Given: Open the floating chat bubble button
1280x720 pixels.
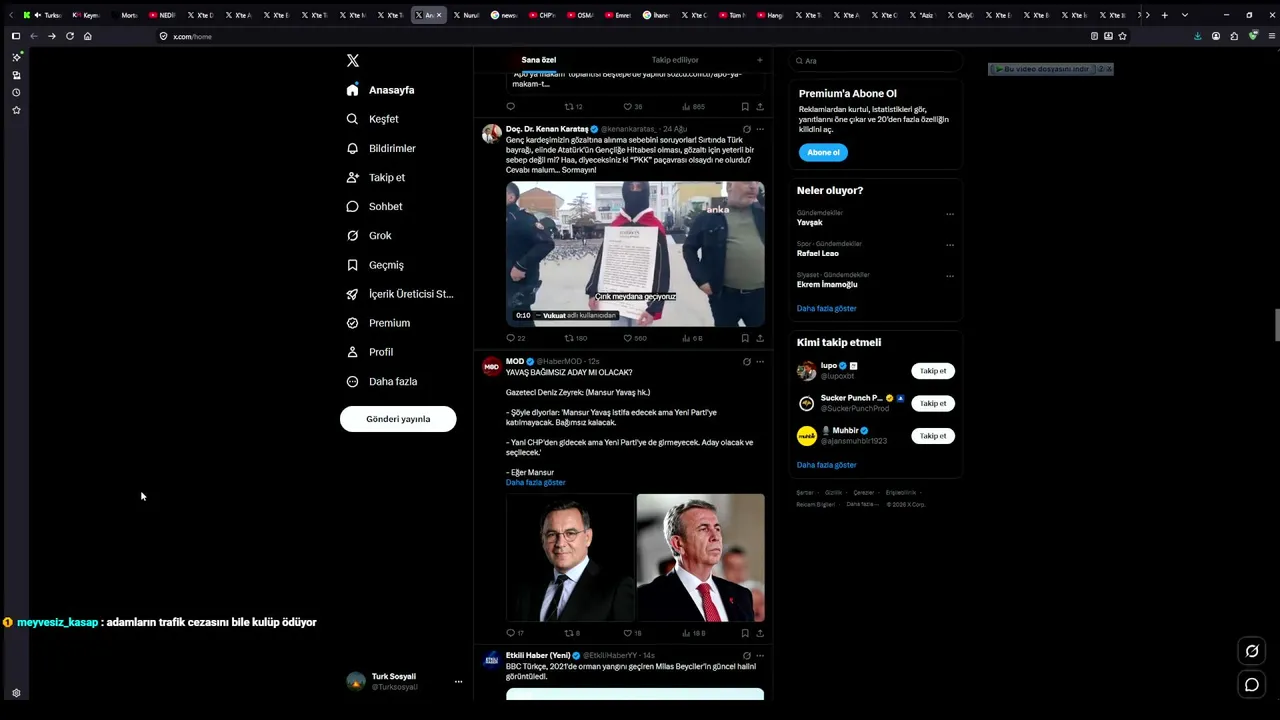Looking at the screenshot, I should tap(1251, 685).
